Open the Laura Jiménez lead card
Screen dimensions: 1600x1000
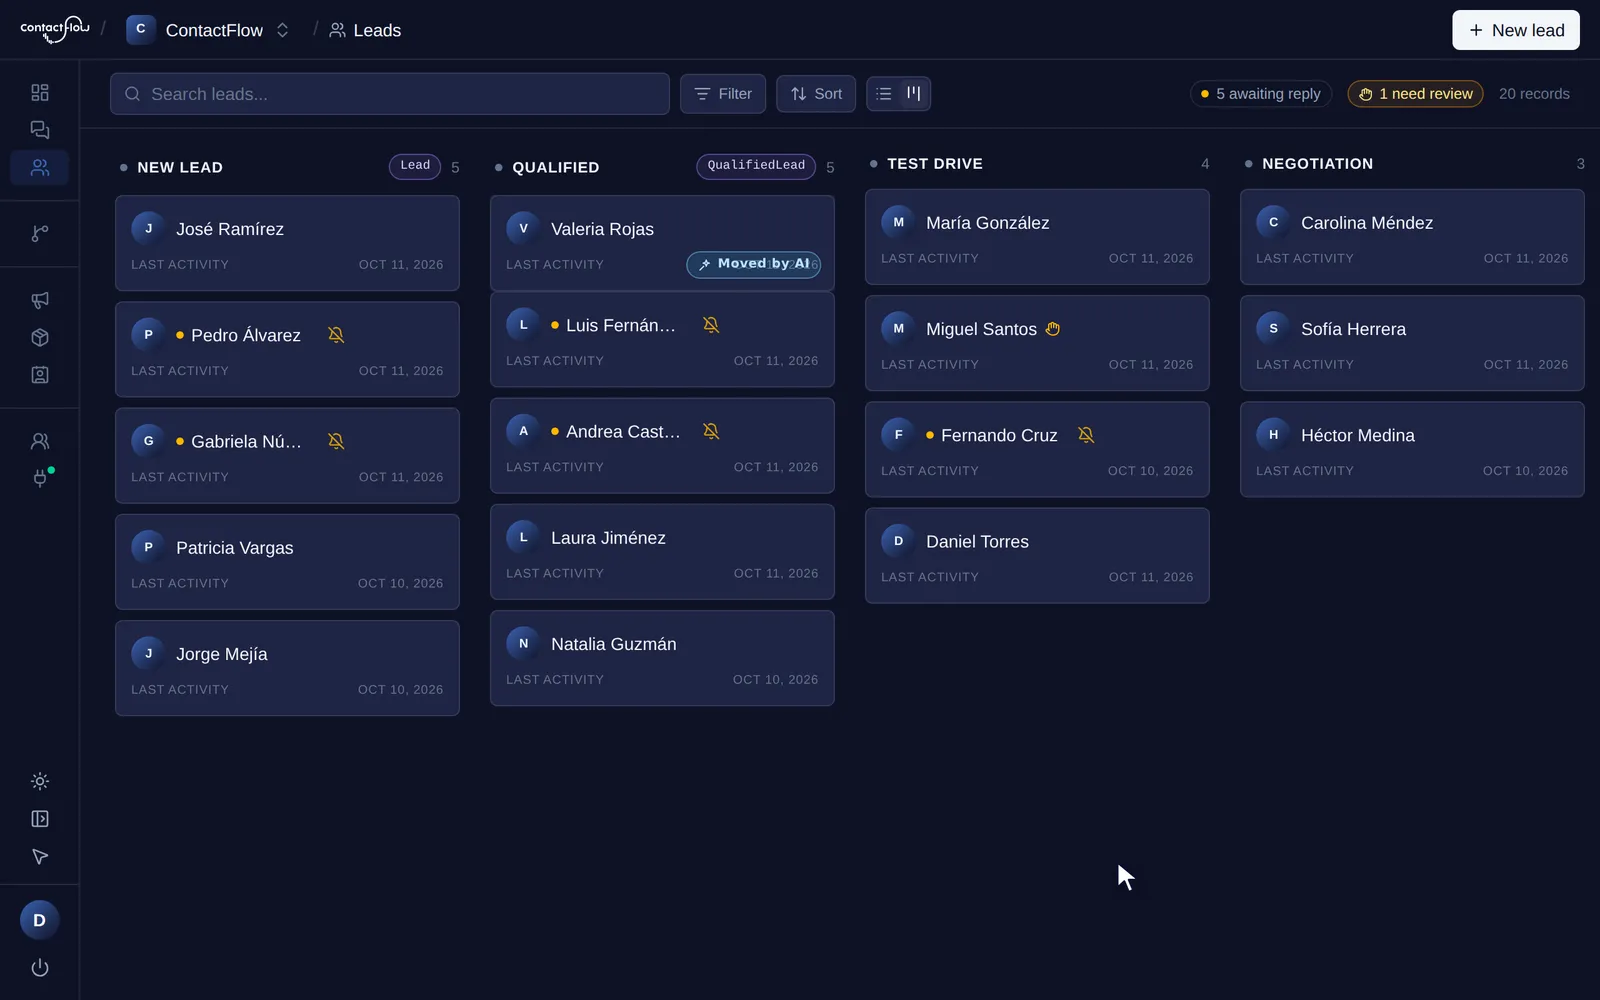pyautogui.click(x=662, y=552)
